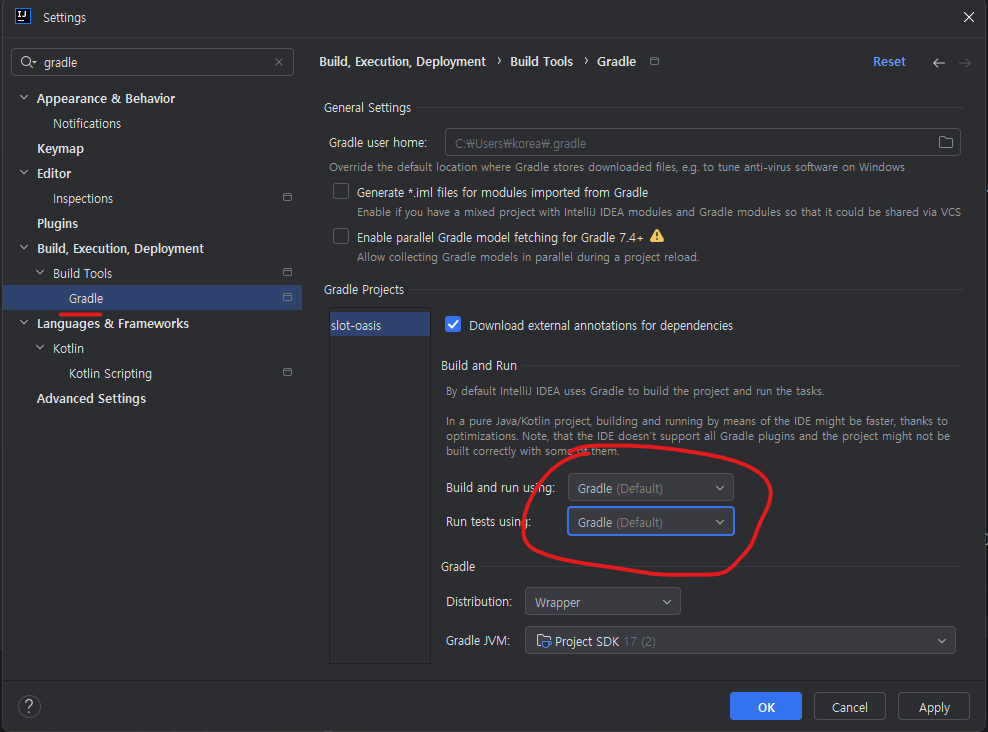Enable parallel Gradle model fetching checkbox
Screen dimensions: 988x732
click(341, 236)
